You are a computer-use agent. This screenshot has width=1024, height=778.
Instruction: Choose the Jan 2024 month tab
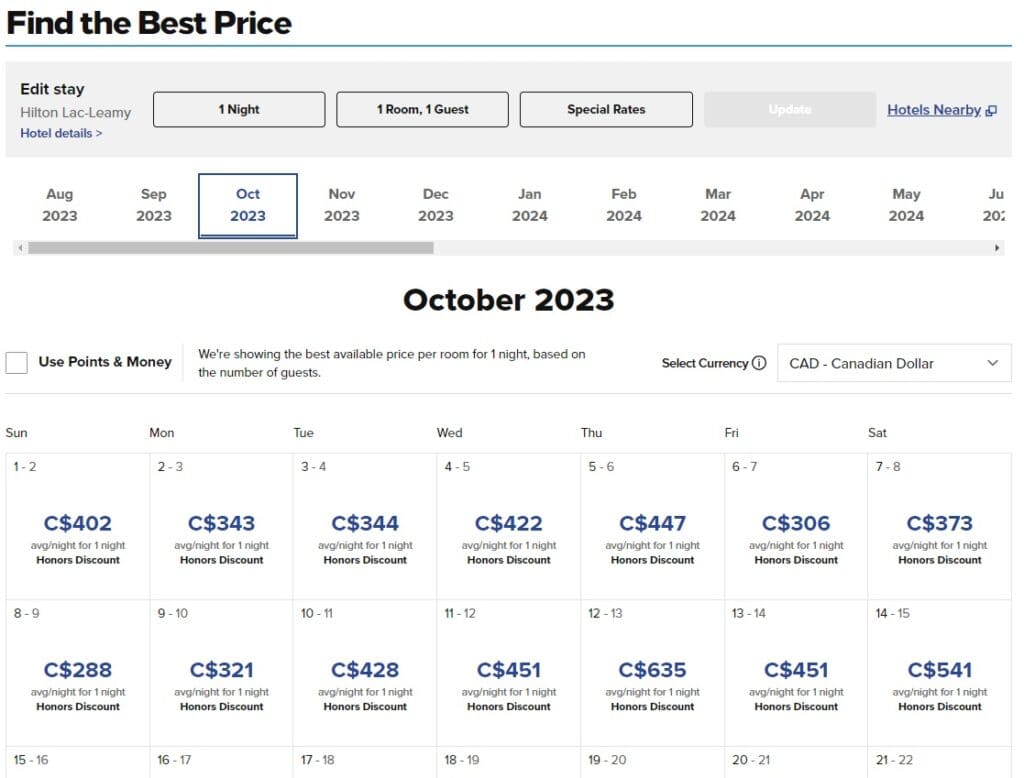(530, 205)
